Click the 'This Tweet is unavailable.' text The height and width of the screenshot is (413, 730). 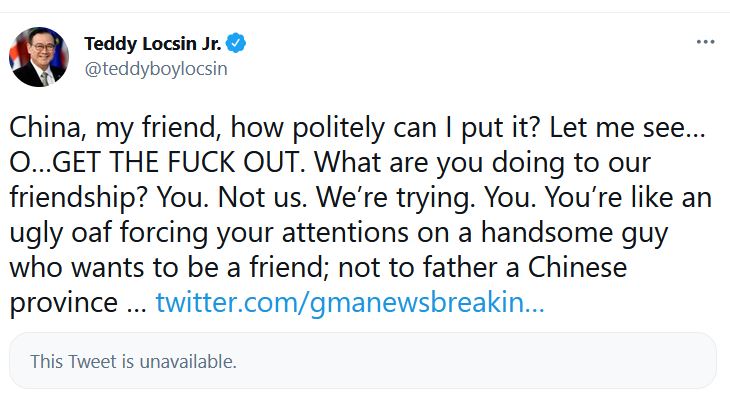[133, 361]
